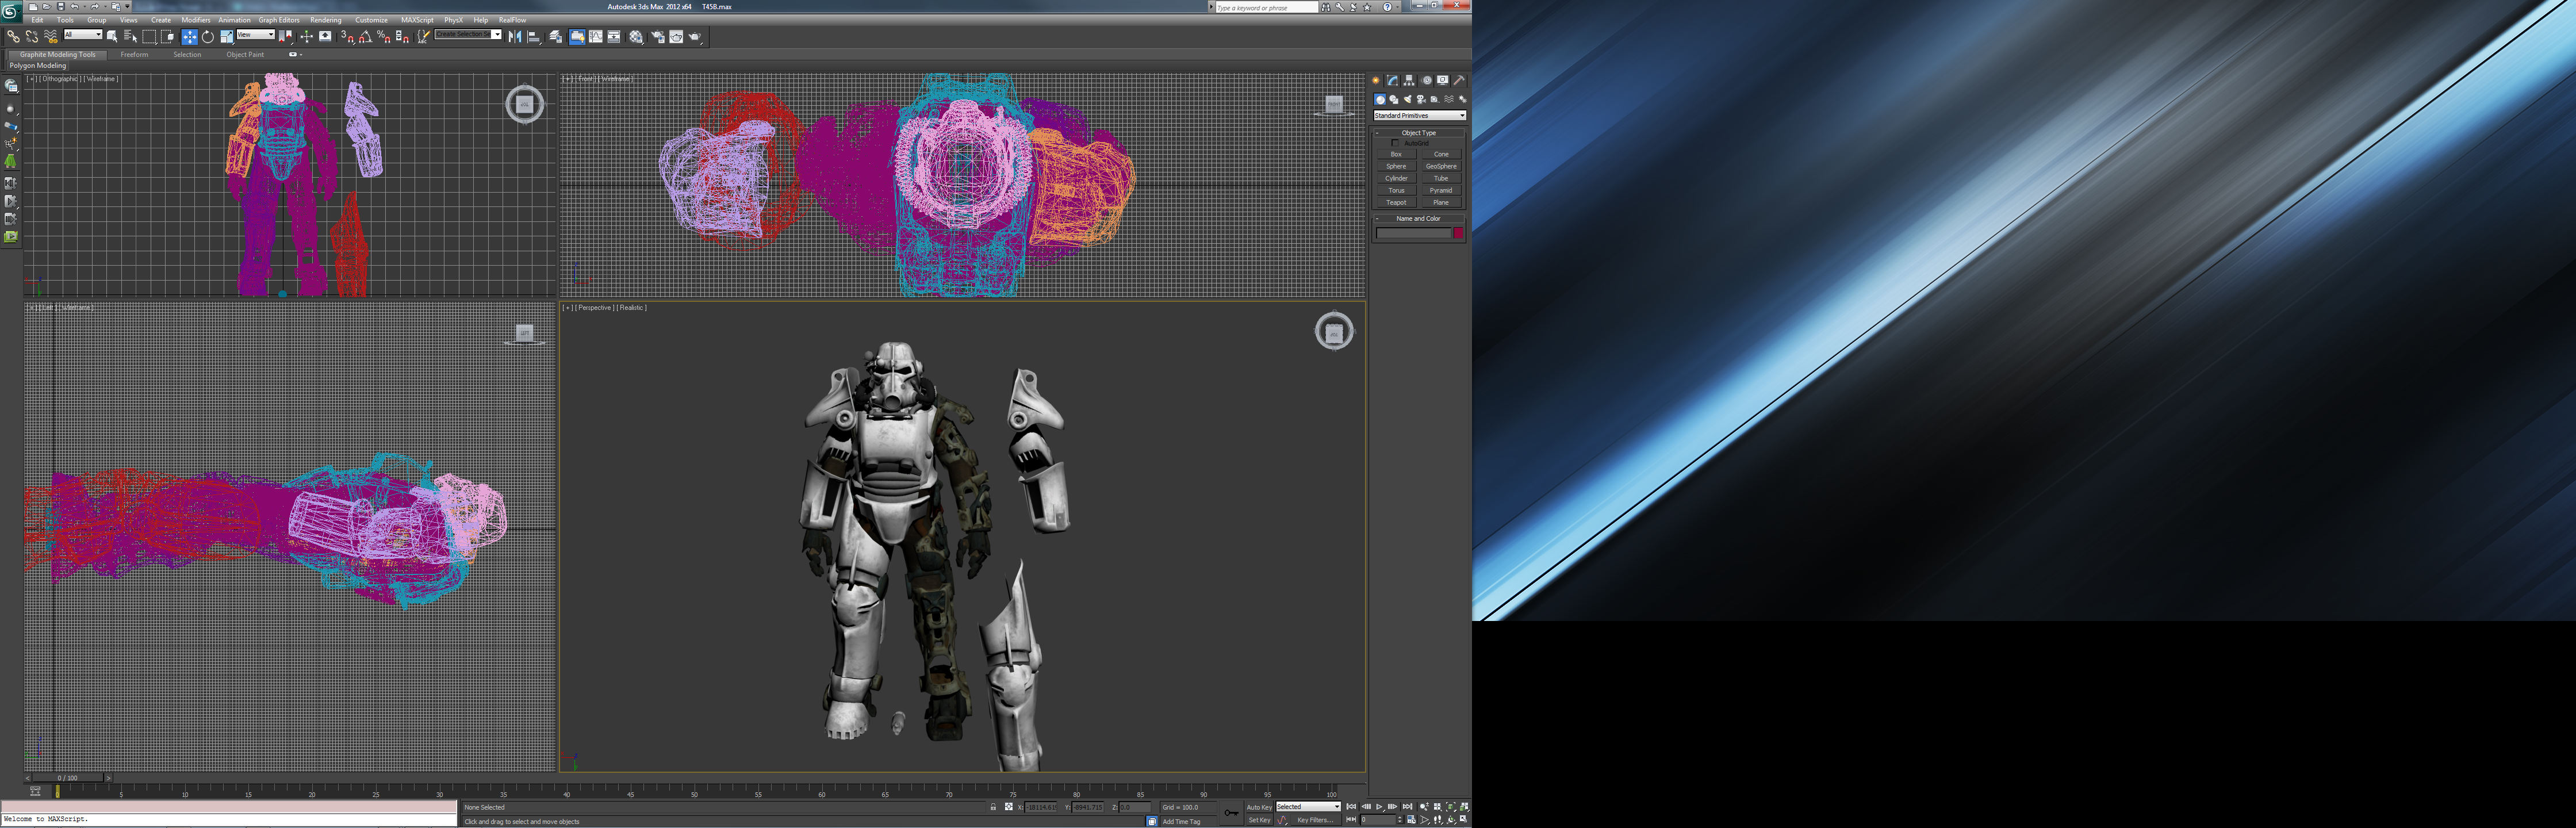Expand the ribbon minimize options arrow
The image size is (2576, 828).
(x=301, y=55)
